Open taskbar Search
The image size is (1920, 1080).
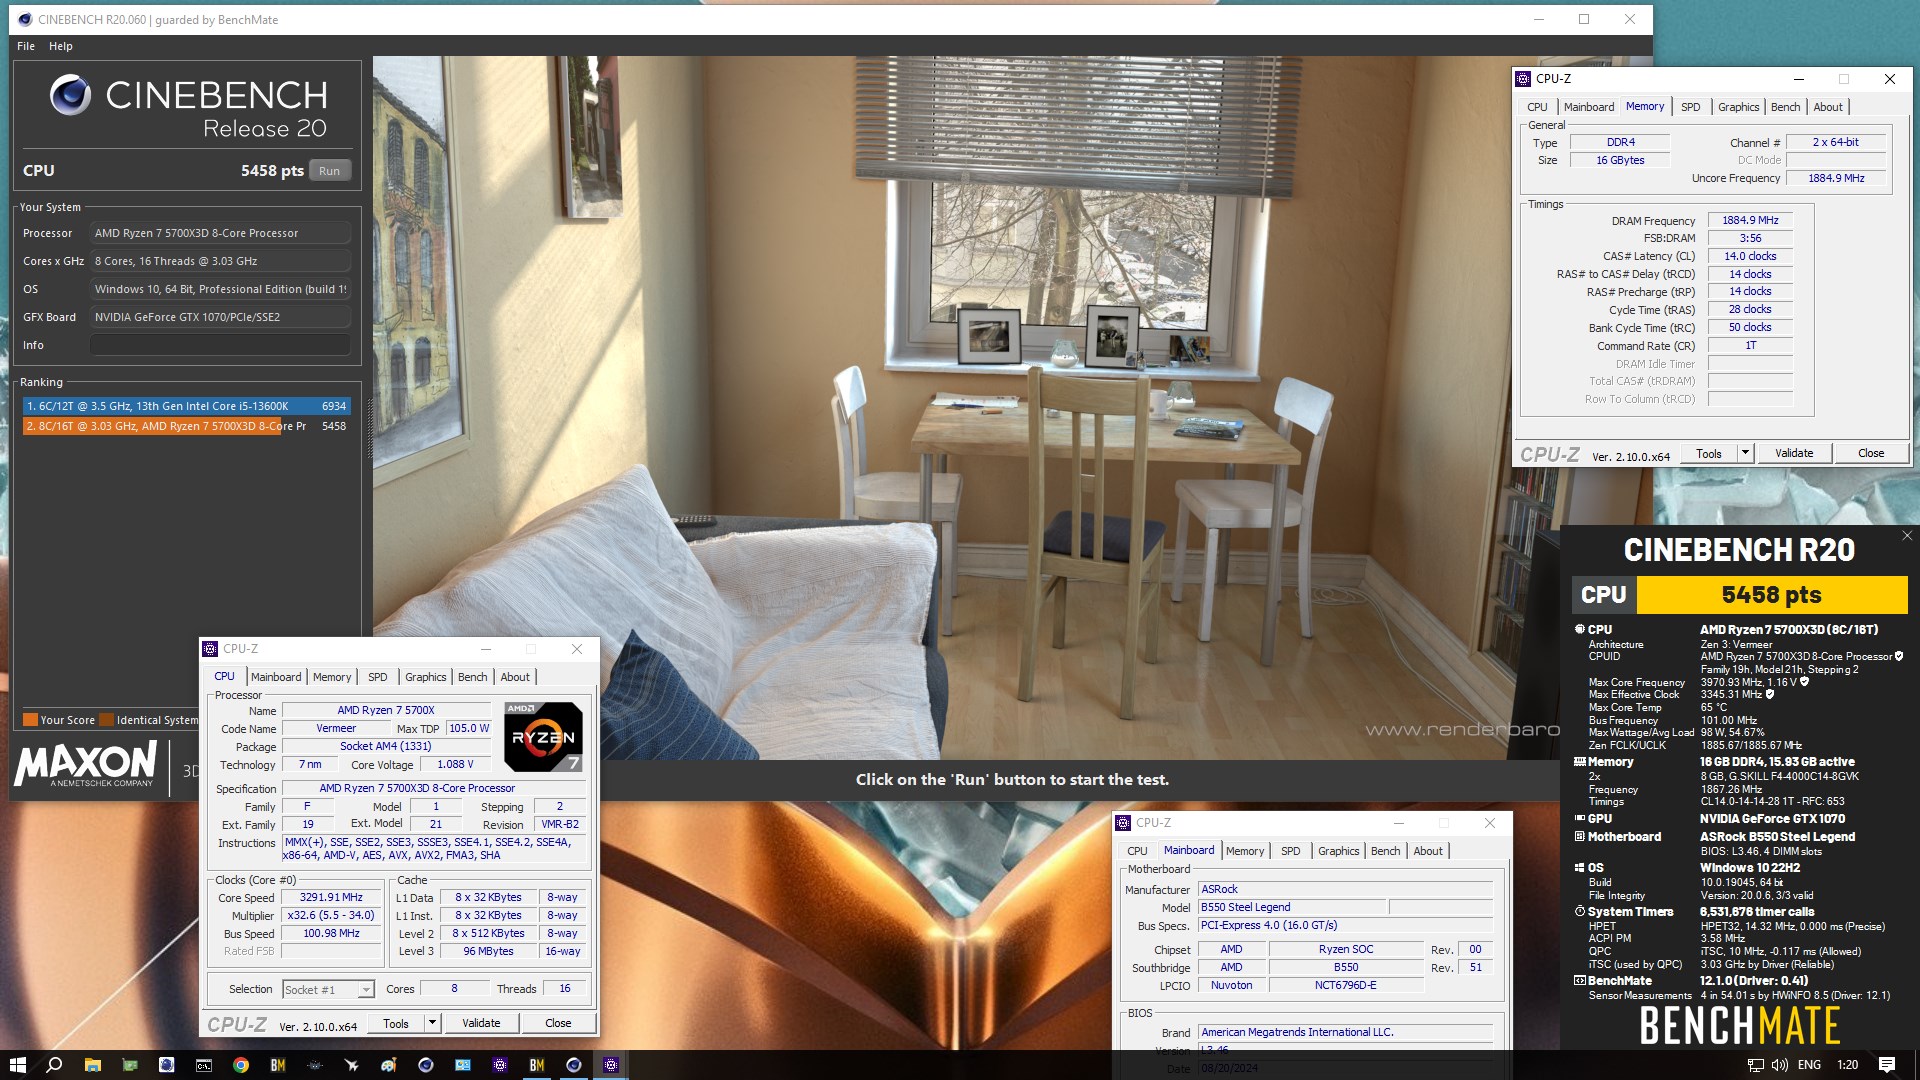54,1065
